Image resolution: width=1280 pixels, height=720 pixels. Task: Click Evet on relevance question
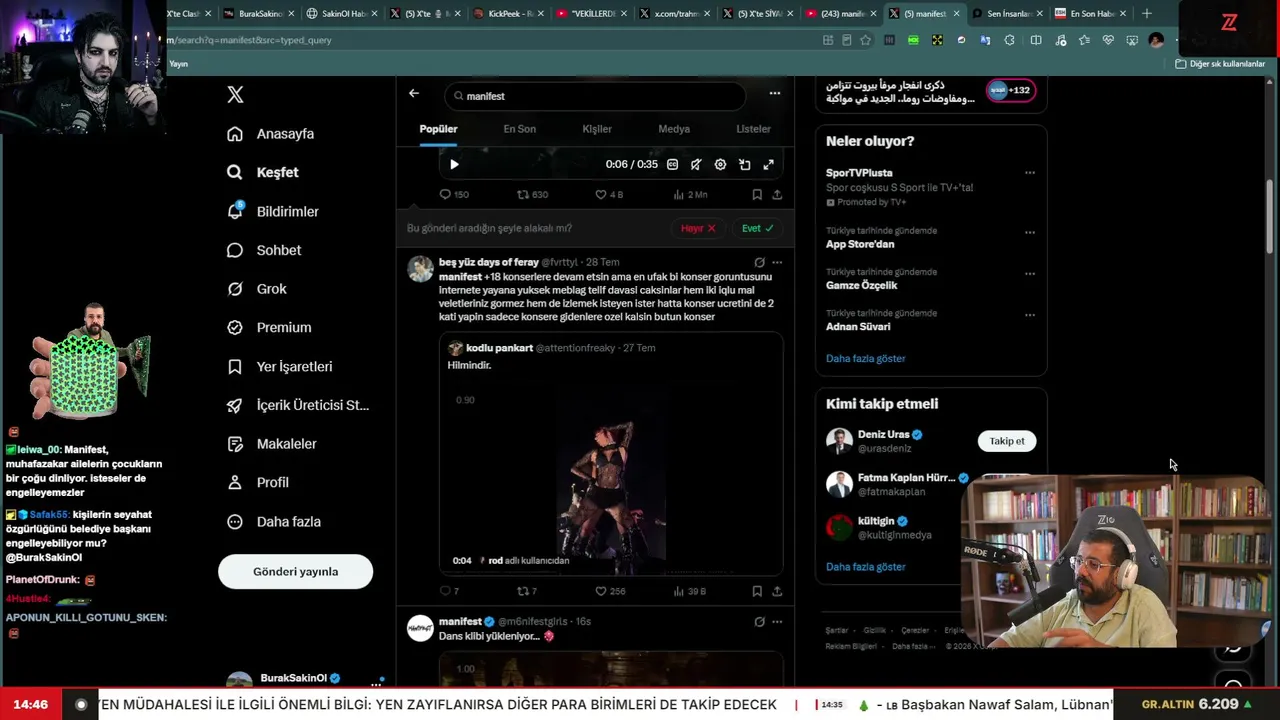[x=757, y=228]
